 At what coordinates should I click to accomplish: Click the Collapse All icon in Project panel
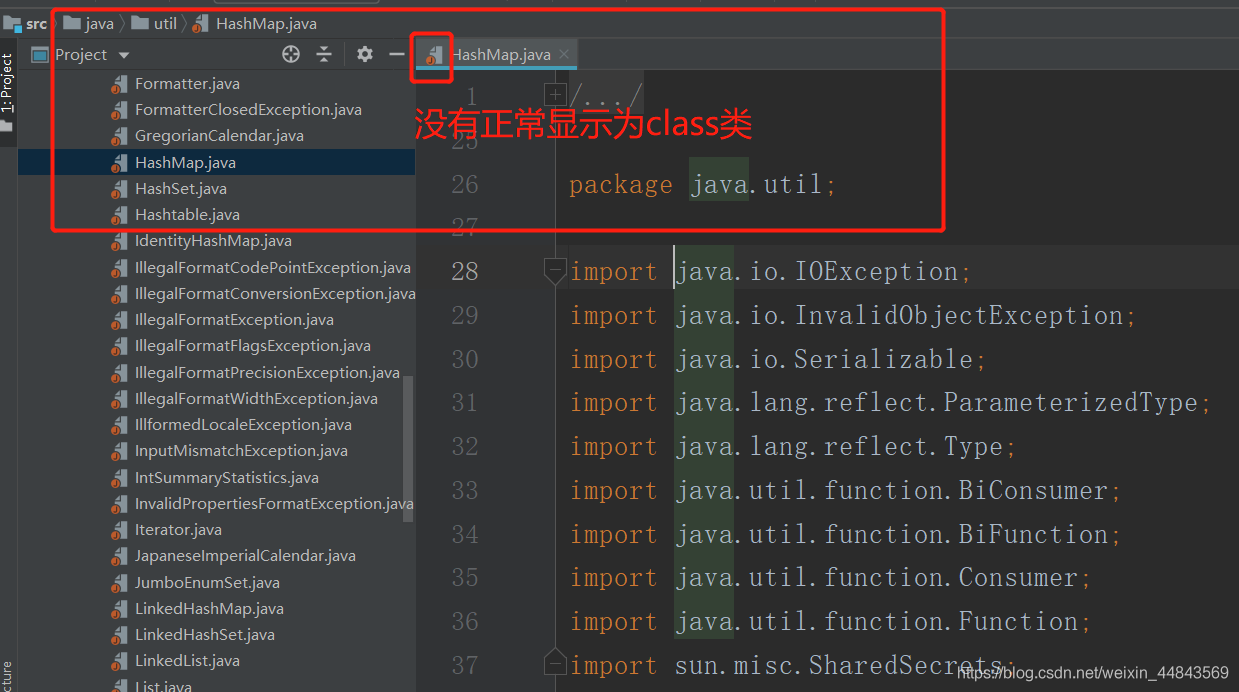324,54
